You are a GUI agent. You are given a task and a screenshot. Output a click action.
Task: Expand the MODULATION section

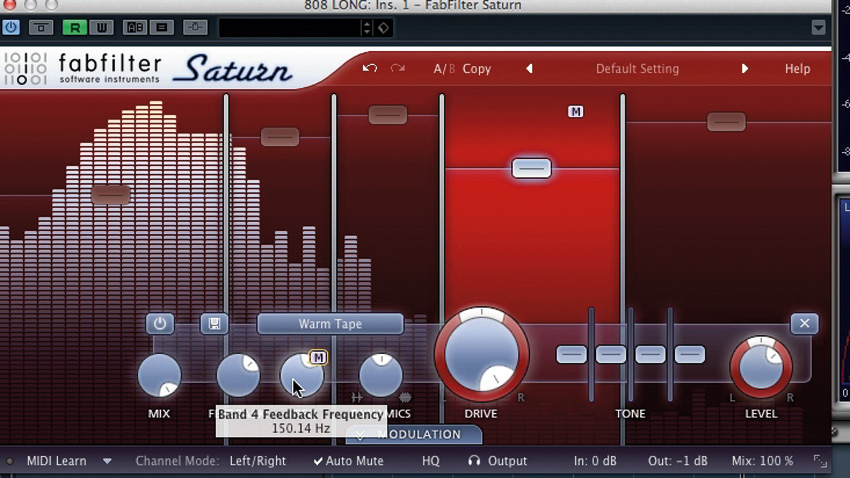(x=413, y=435)
